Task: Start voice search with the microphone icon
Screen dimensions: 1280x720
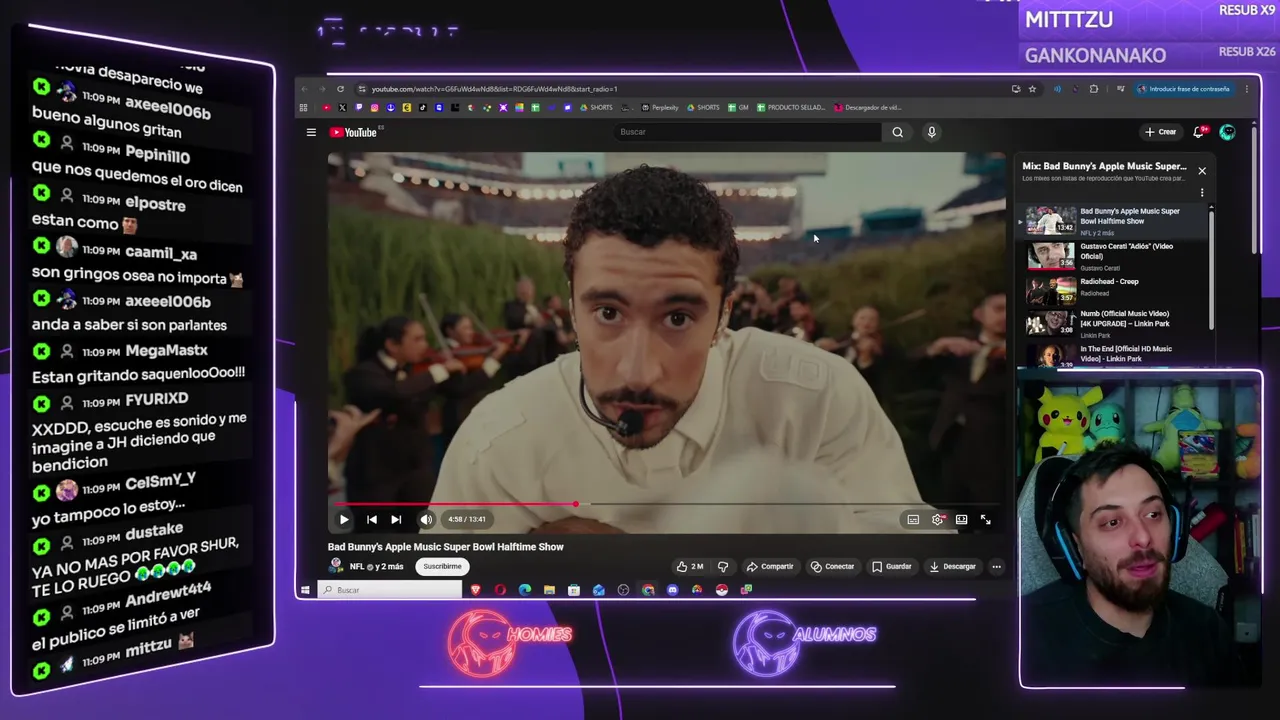Action: 931,132
